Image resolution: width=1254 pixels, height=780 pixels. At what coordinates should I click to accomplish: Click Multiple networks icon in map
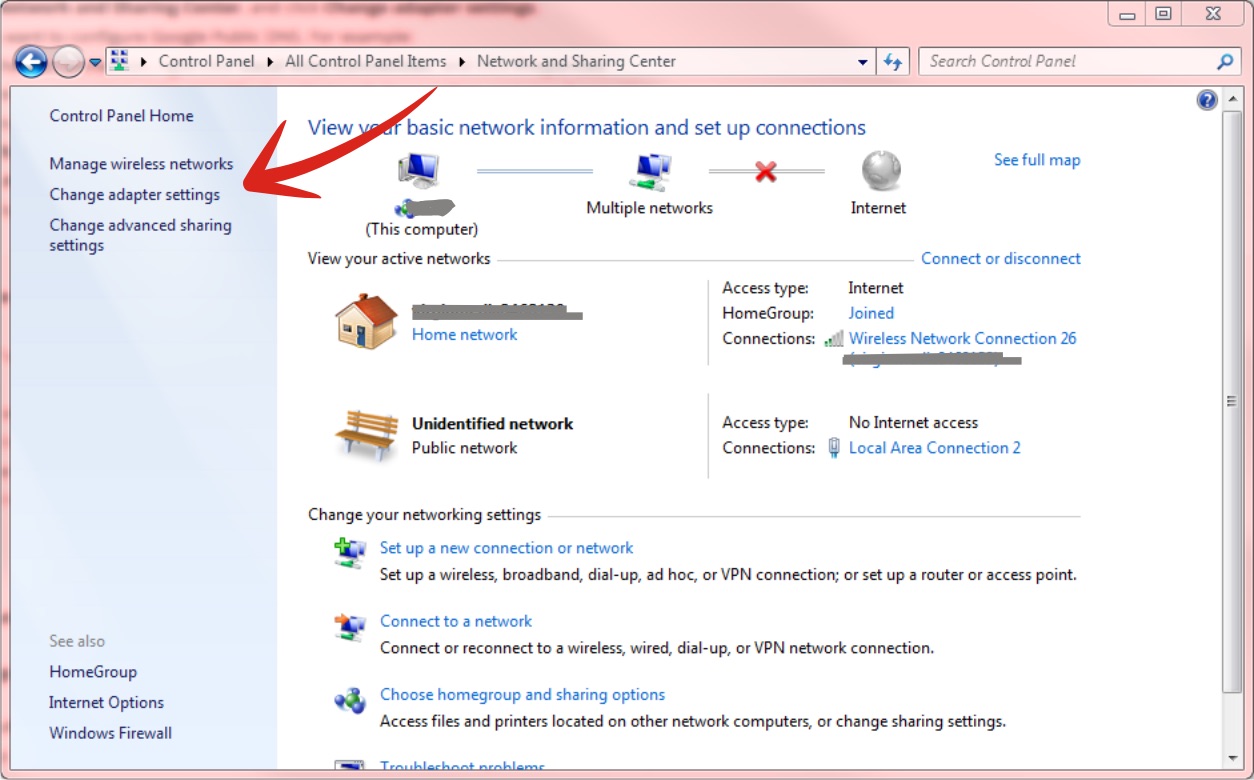650,172
